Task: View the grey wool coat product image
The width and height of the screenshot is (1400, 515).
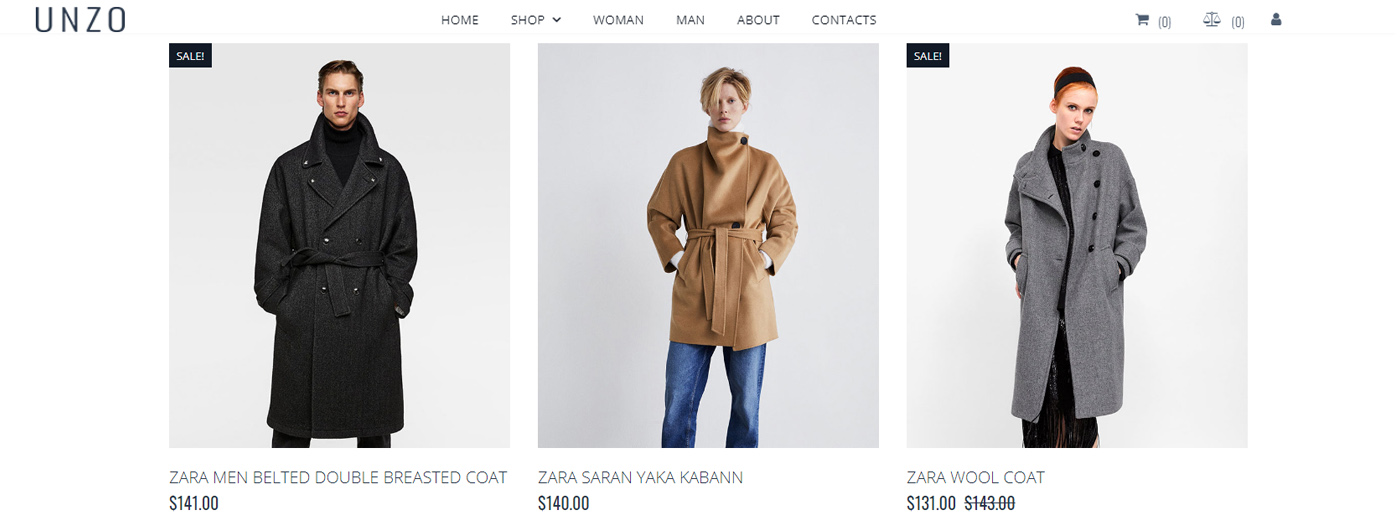Action: click(1077, 245)
